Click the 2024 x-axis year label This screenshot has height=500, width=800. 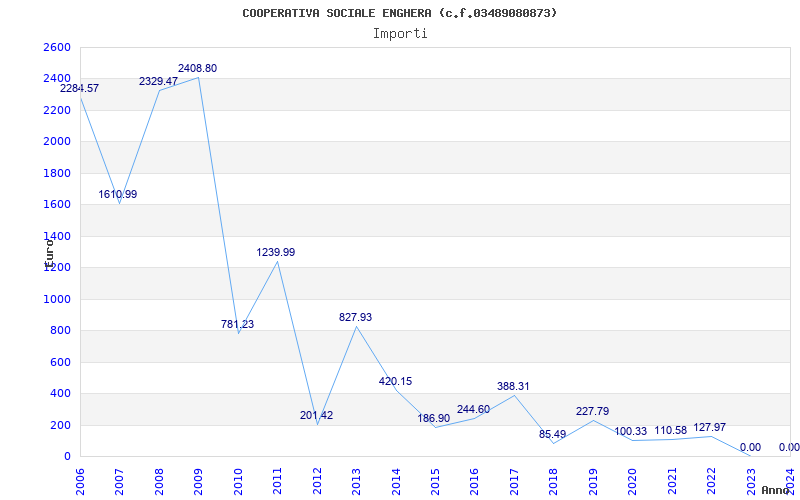(x=790, y=482)
